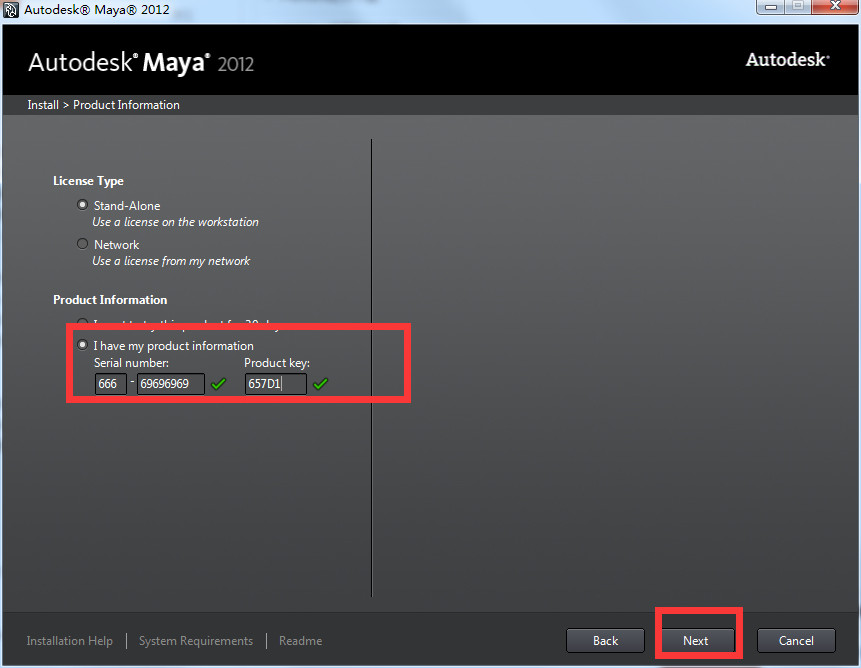Cancel the Maya installation
The height and width of the screenshot is (668, 861).
click(796, 641)
